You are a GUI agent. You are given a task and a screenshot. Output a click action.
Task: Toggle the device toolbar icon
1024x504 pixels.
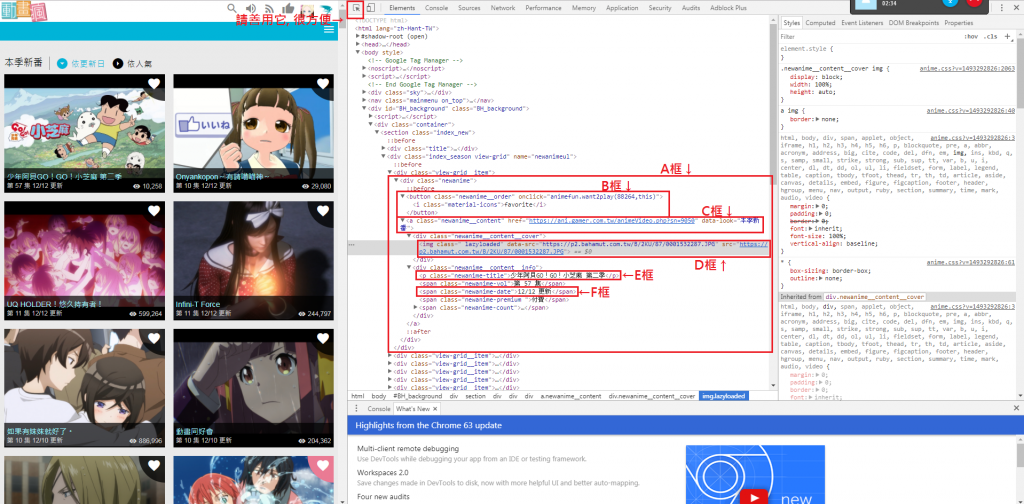pyautogui.click(x=370, y=8)
